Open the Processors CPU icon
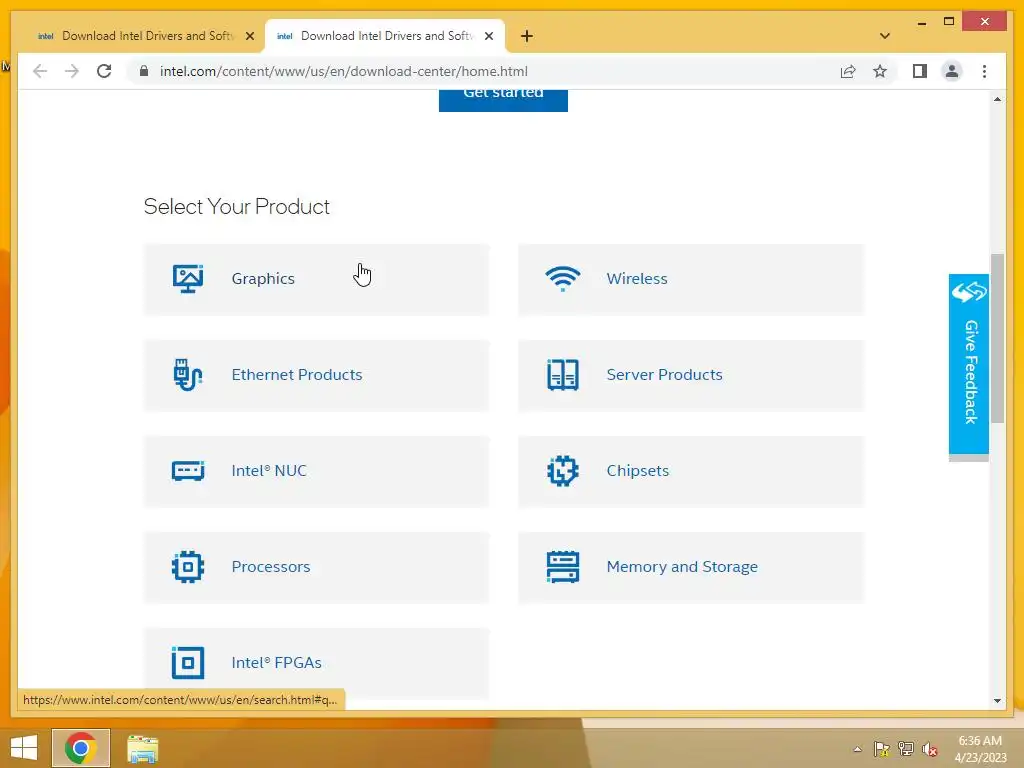This screenshot has height=768, width=1024. (x=187, y=567)
